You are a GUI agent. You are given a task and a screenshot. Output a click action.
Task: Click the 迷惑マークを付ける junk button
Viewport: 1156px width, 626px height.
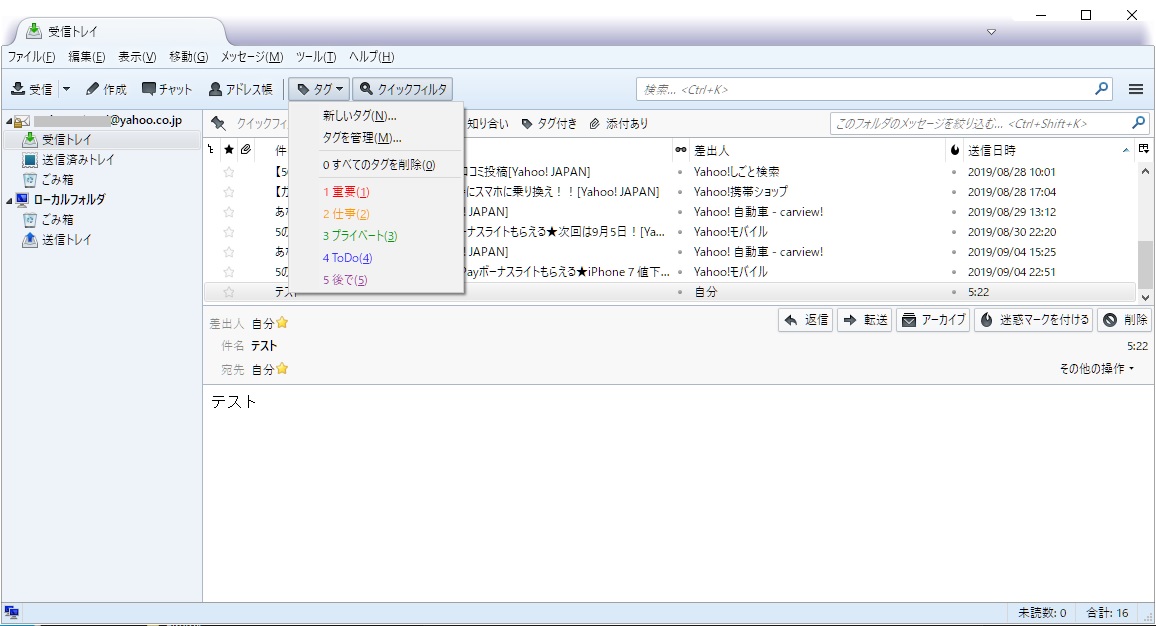tap(1032, 320)
